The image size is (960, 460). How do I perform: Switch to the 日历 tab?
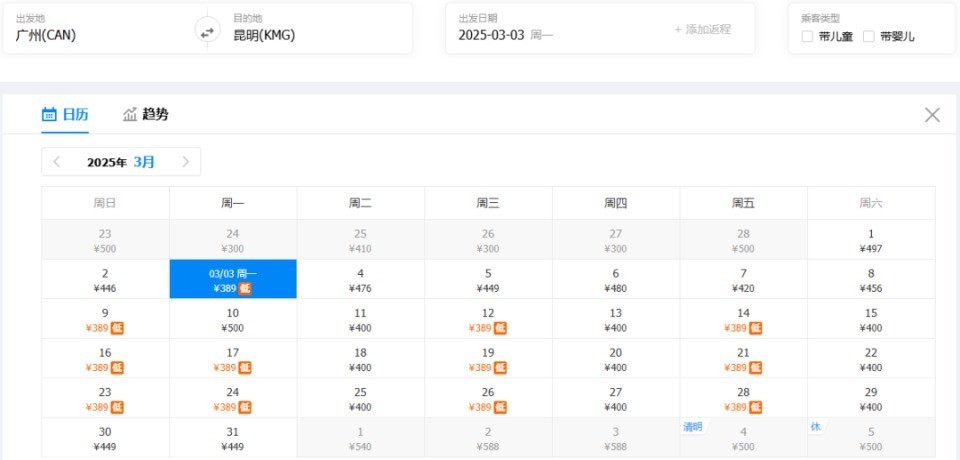pyautogui.click(x=65, y=114)
